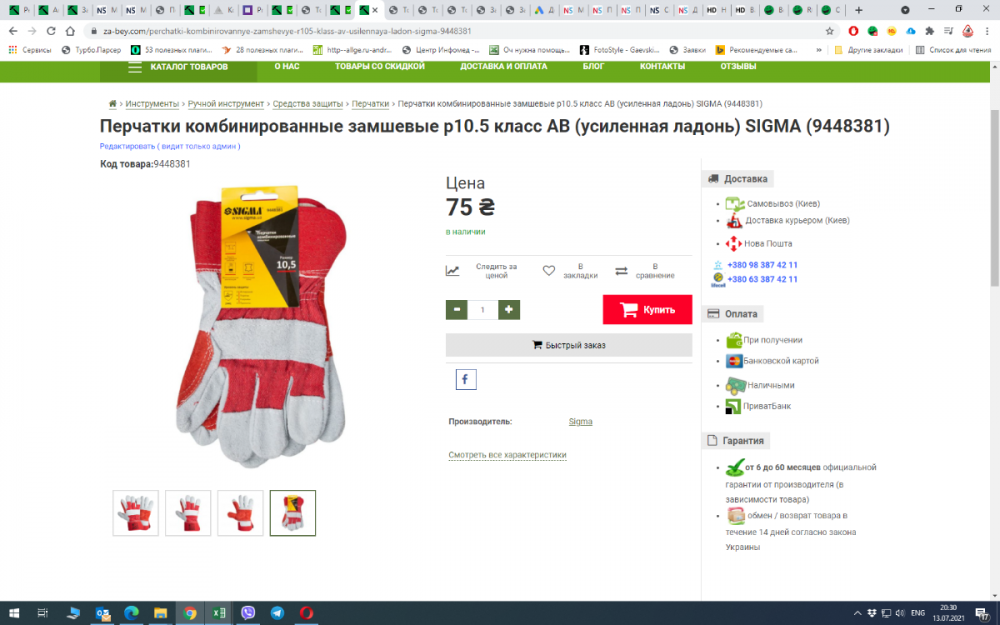The height and width of the screenshot is (625, 1000).
Task: Add product to comparison arrows icon
Action: [x=621, y=271]
